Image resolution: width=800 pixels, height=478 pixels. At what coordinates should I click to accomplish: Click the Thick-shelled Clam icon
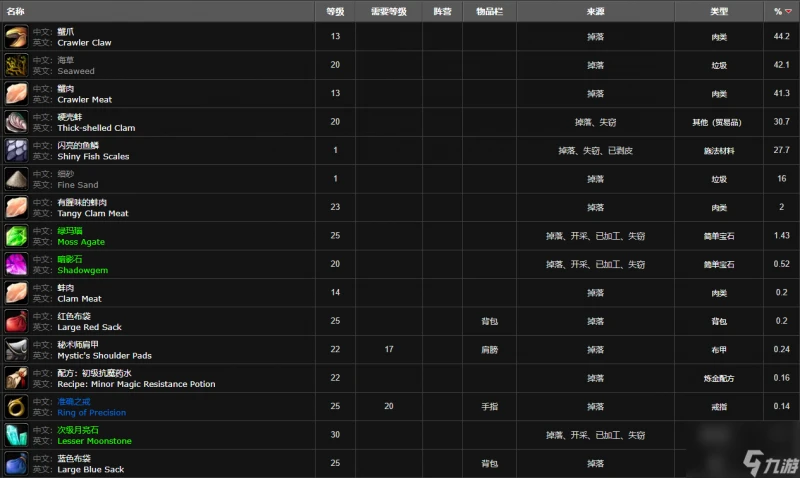(16, 122)
